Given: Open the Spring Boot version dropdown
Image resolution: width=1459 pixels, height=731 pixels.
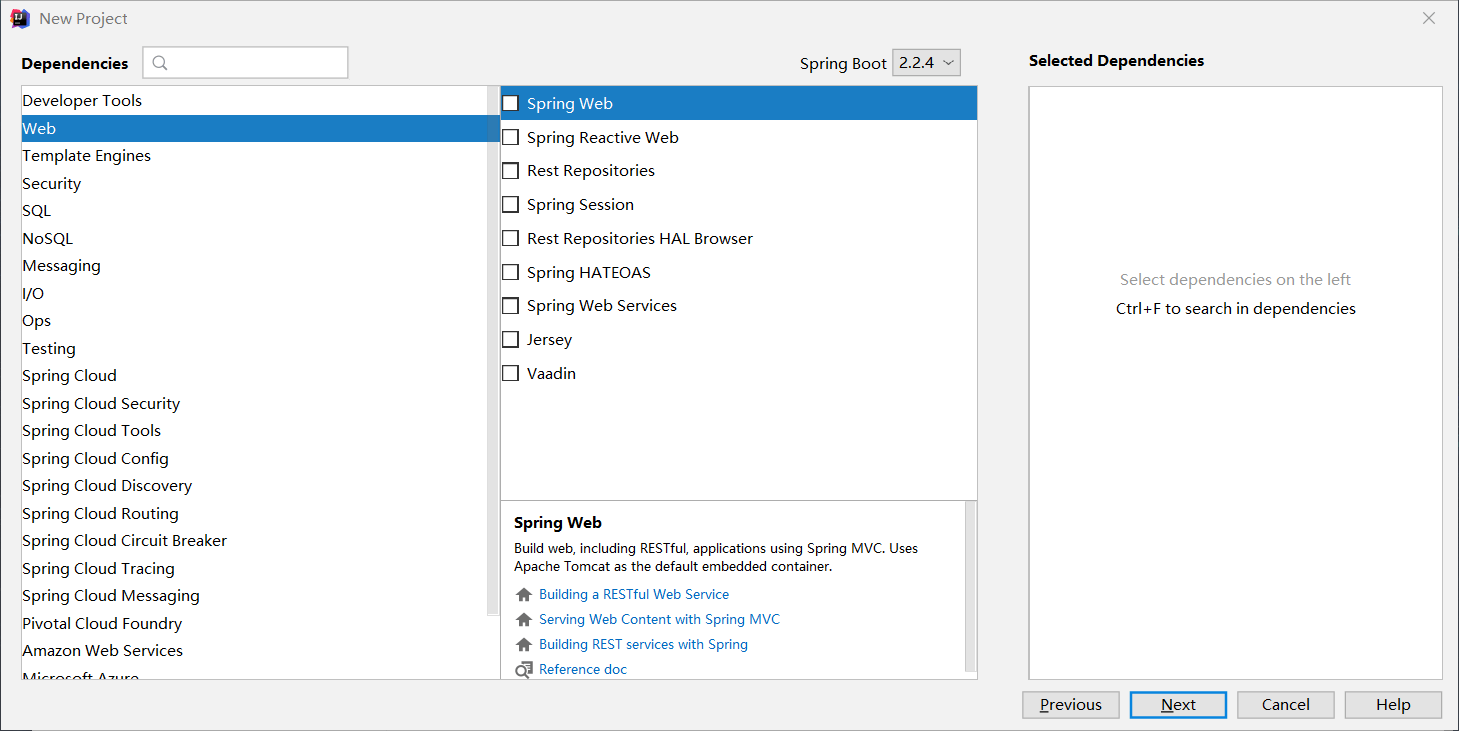Looking at the screenshot, I should [926, 63].
